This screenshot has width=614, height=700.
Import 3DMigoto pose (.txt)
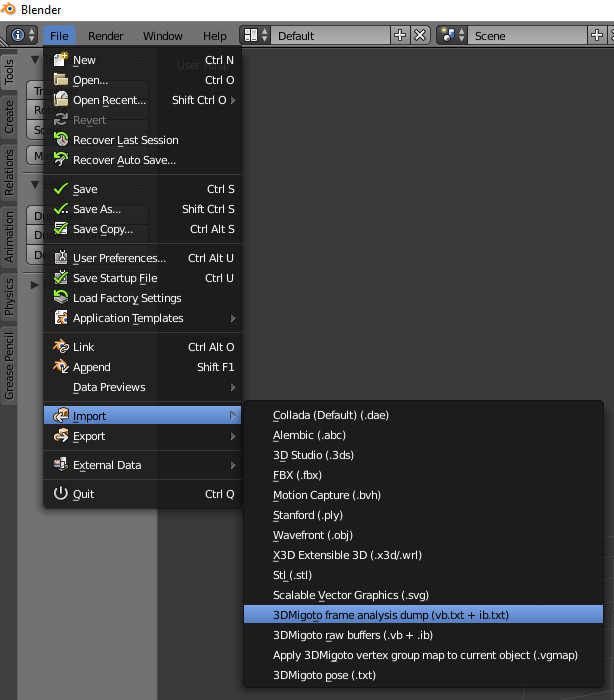[423, 675]
